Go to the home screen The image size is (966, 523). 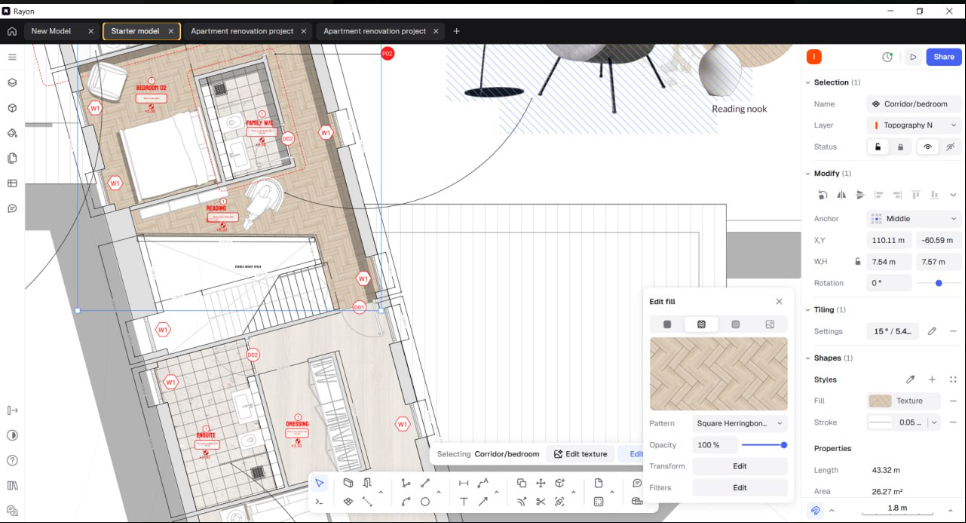(x=12, y=31)
